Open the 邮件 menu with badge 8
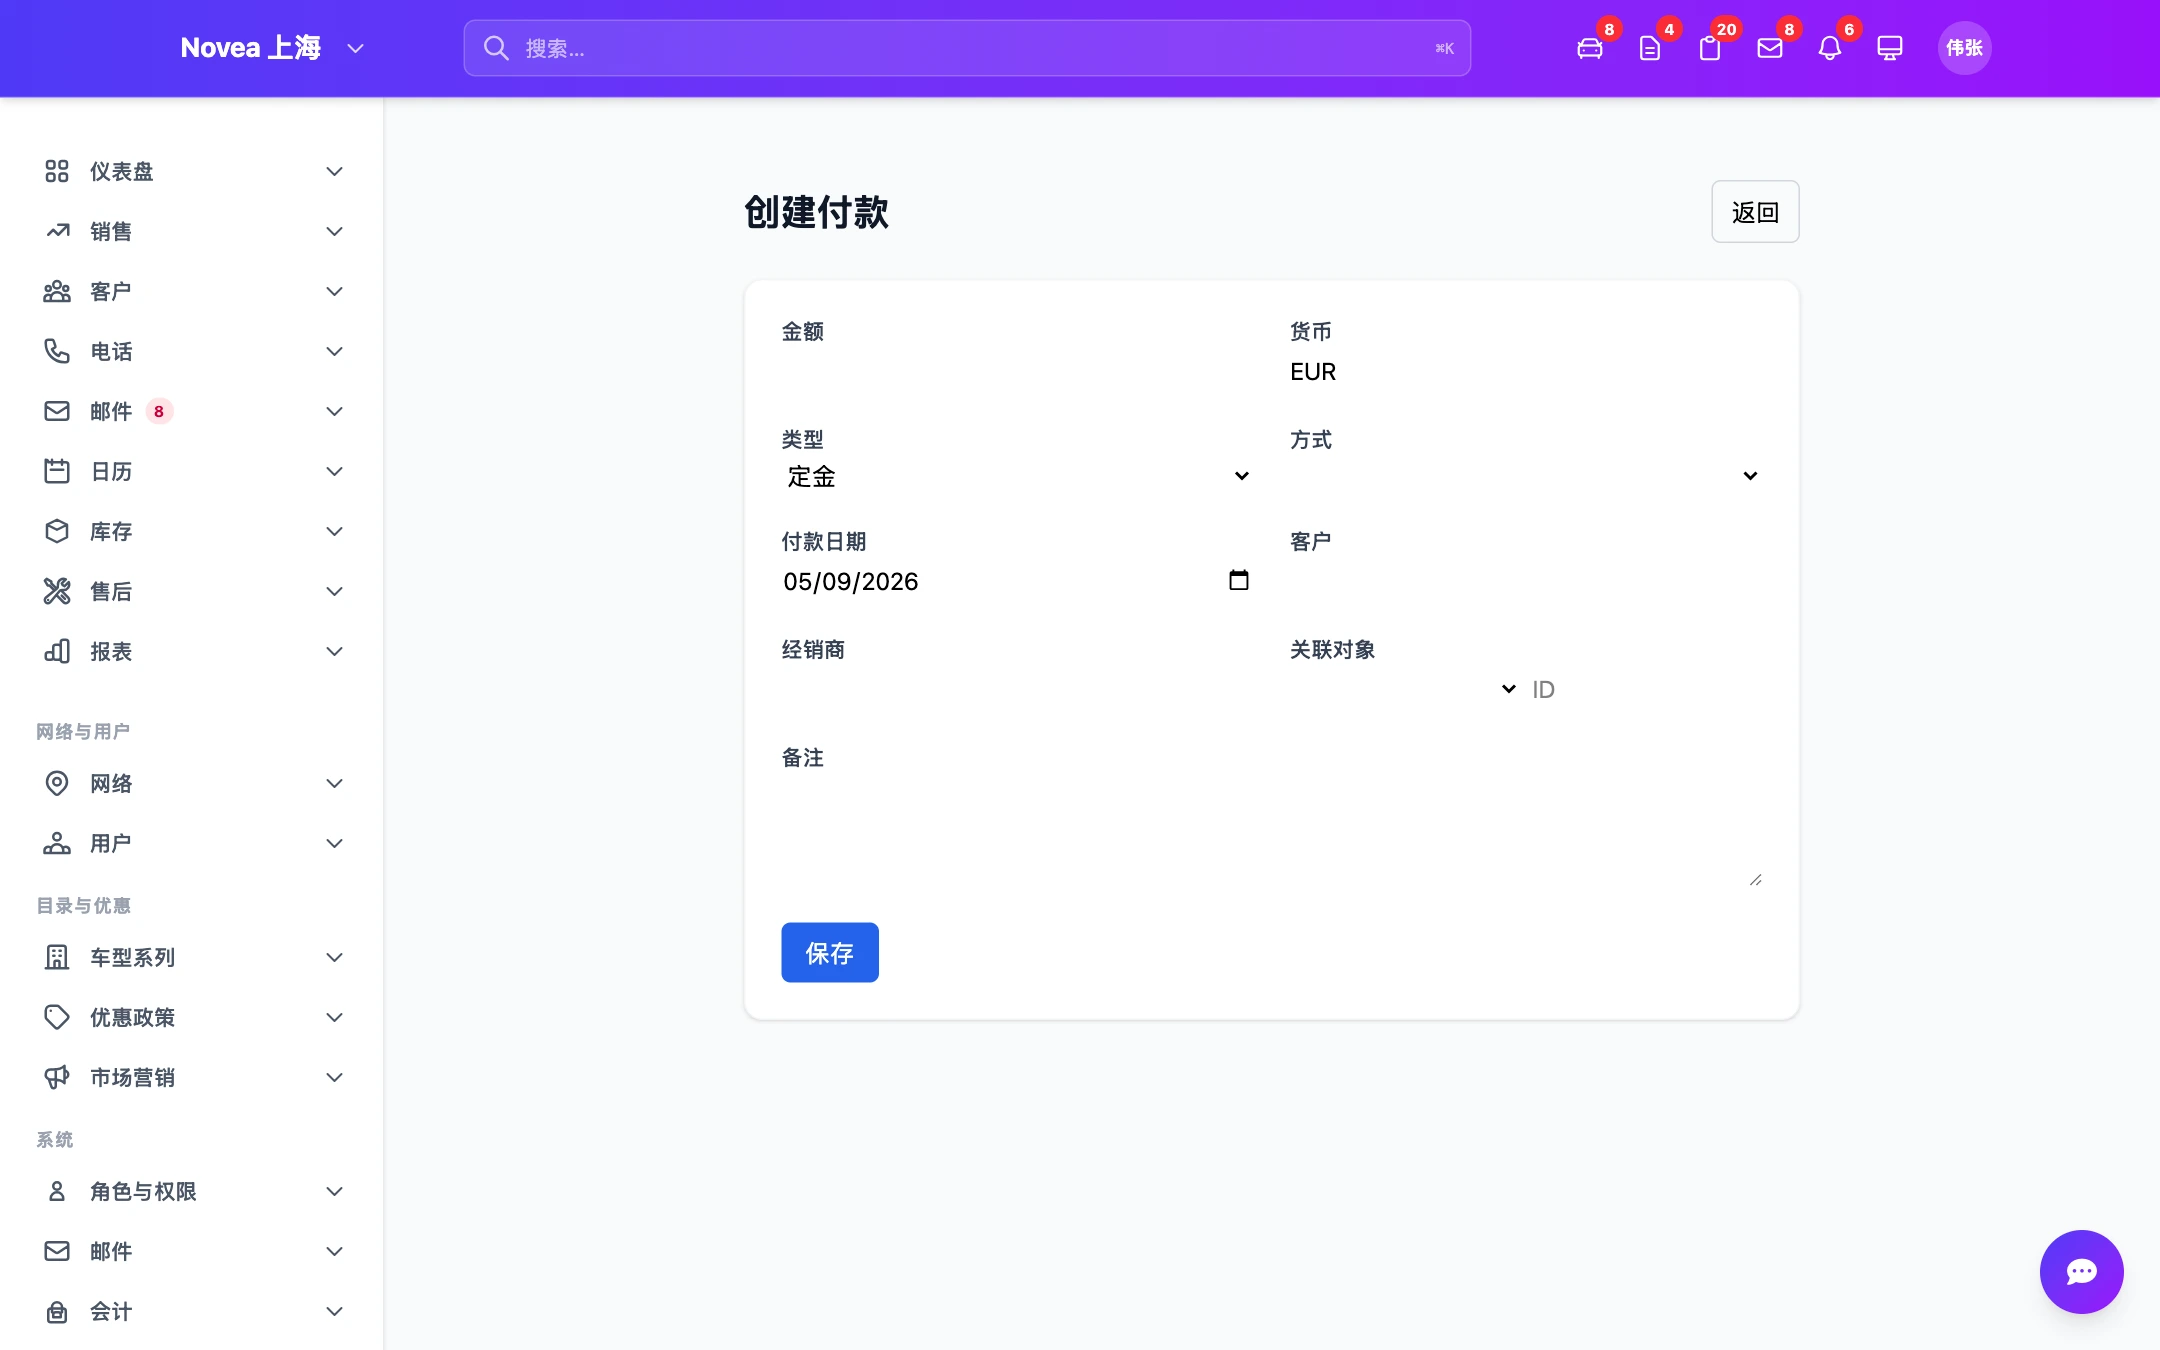 (x=193, y=411)
